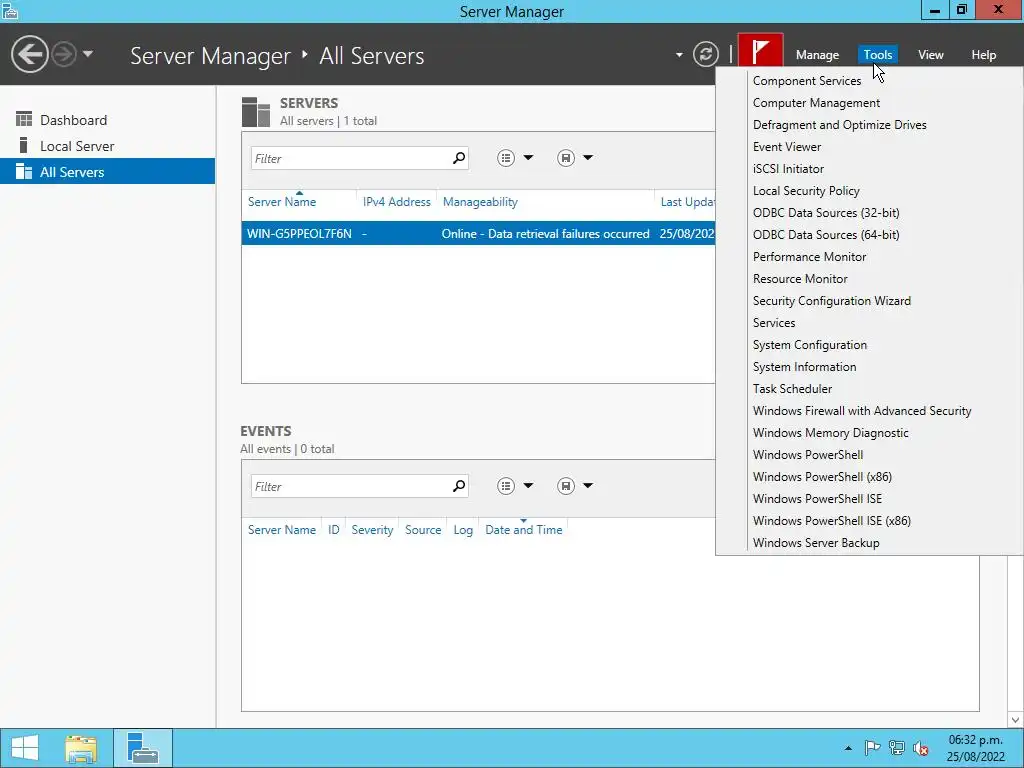This screenshot has width=1024, height=768.
Task: Open System Information
Action: click(804, 367)
